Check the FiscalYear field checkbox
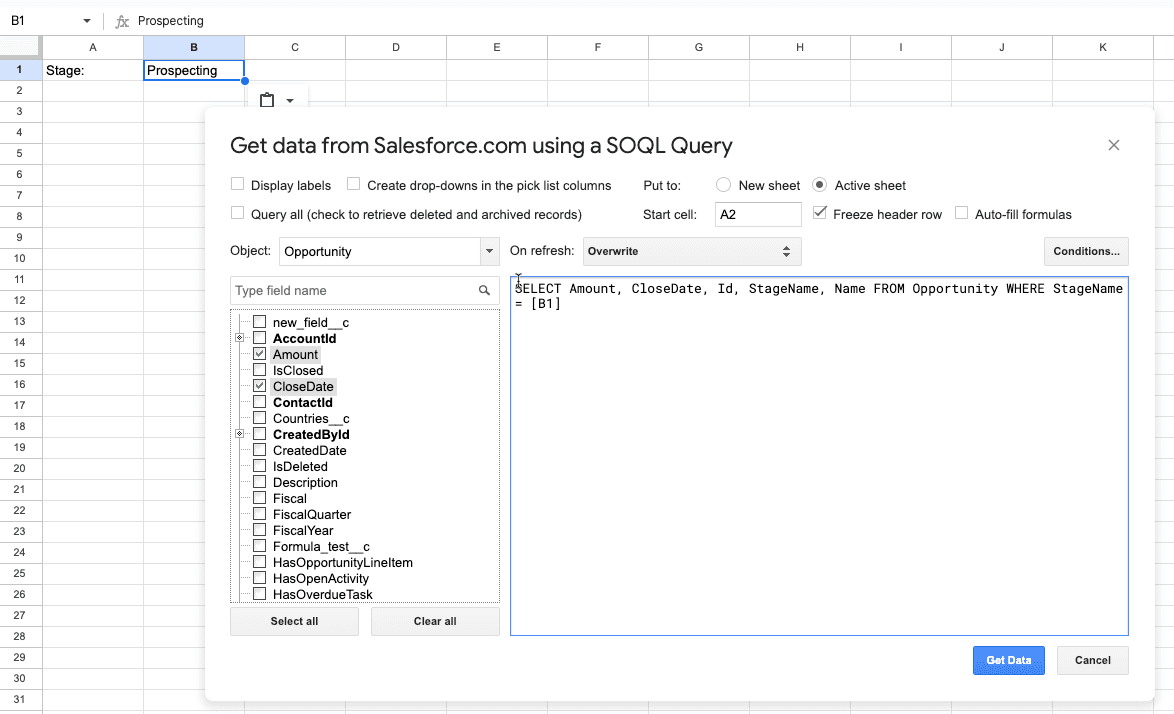This screenshot has width=1174, height=714. point(260,530)
